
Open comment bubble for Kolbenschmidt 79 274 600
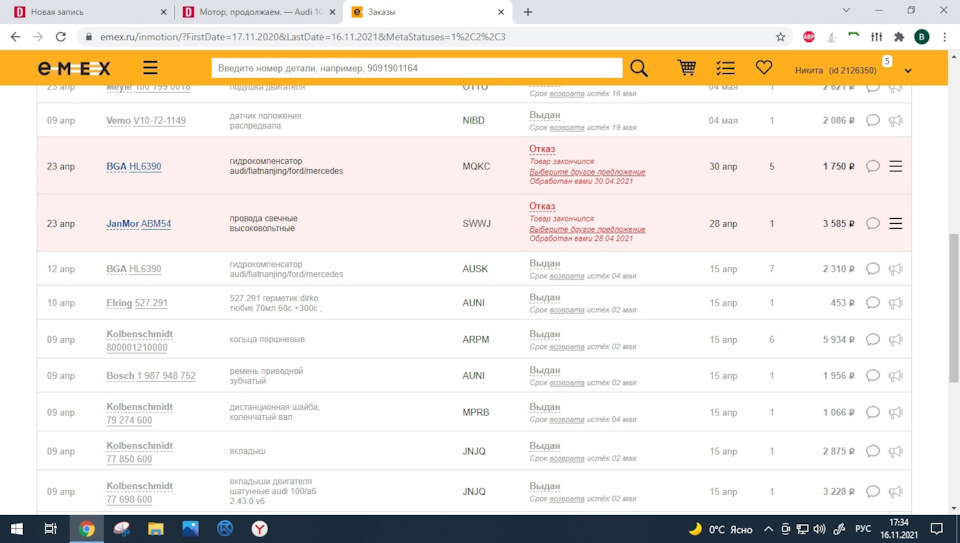tap(872, 413)
